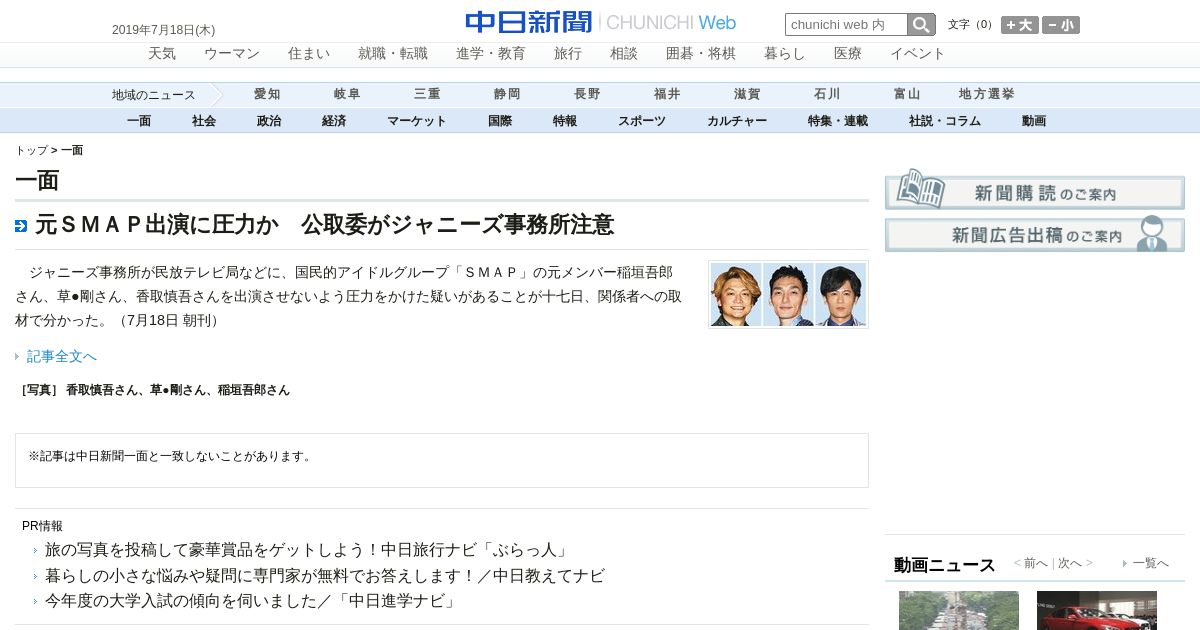Screen dimensions: 1200x630
Task: Click the search magnifier button
Action: (x=921, y=25)
